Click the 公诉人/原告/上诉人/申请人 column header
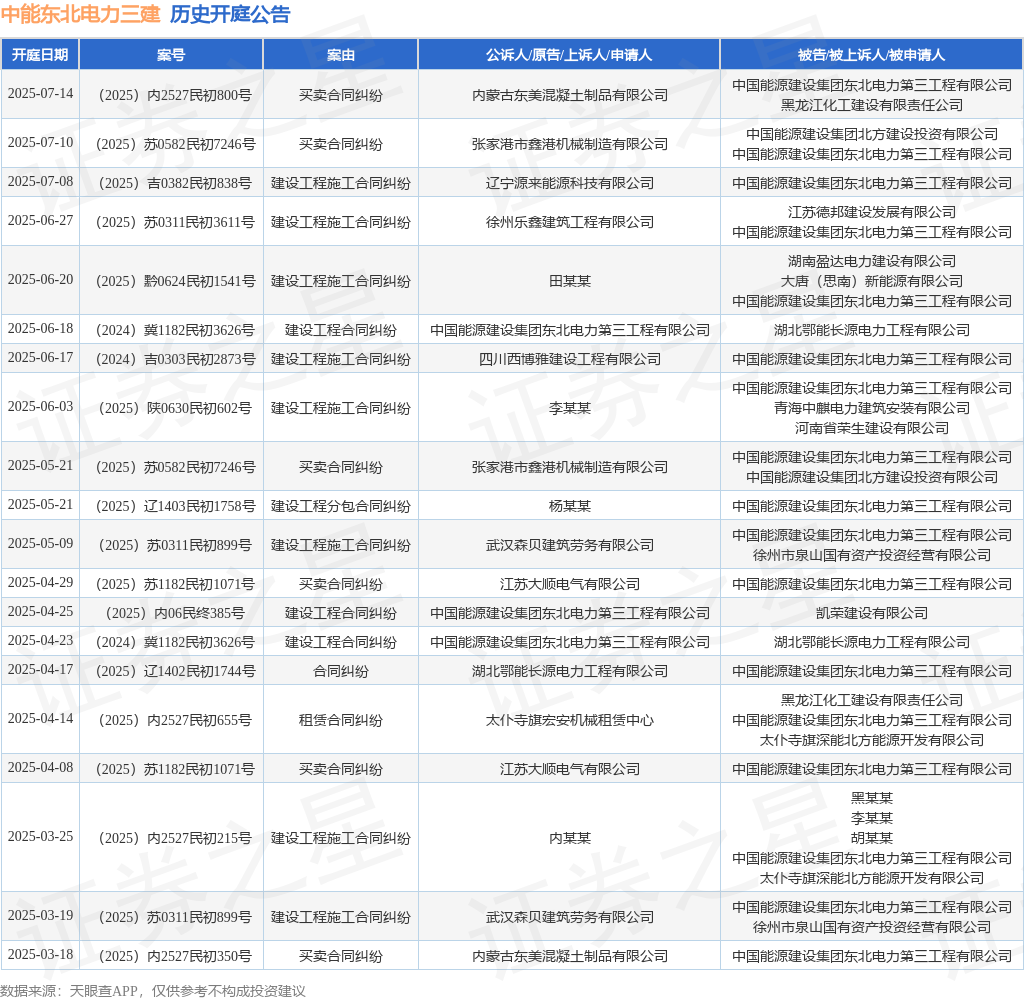Image resolution: width=1024 pixels, height=1000 pixels. (x=569, y=55)
